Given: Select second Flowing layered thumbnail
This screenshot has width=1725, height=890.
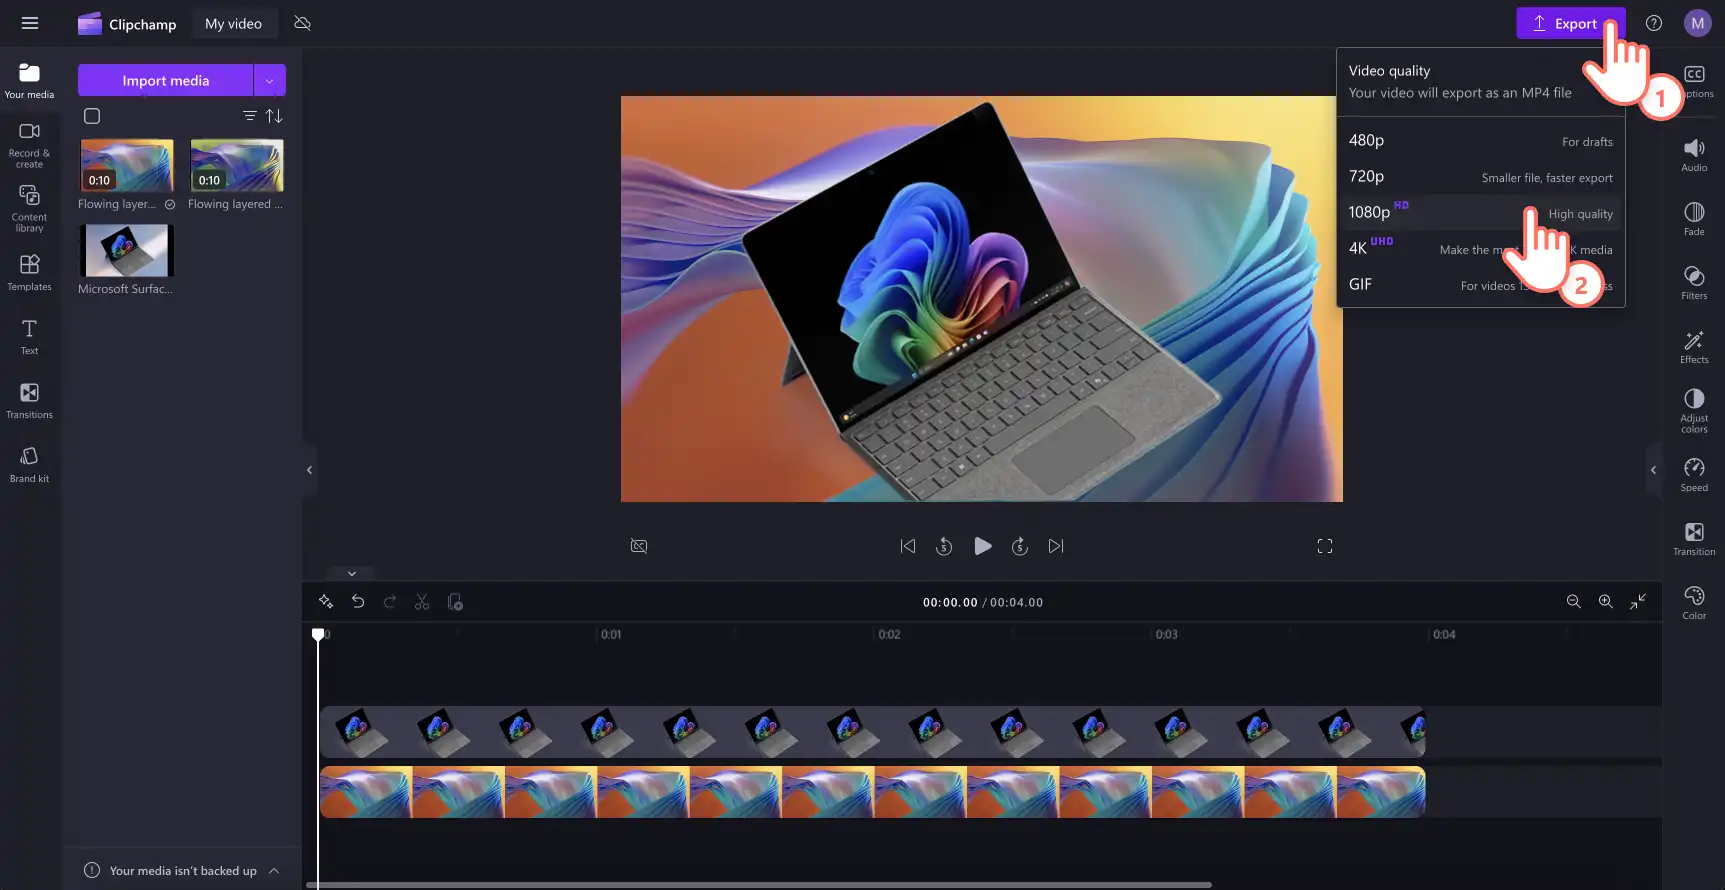Looking at the screenshot, I should click(x=237, y=165).
